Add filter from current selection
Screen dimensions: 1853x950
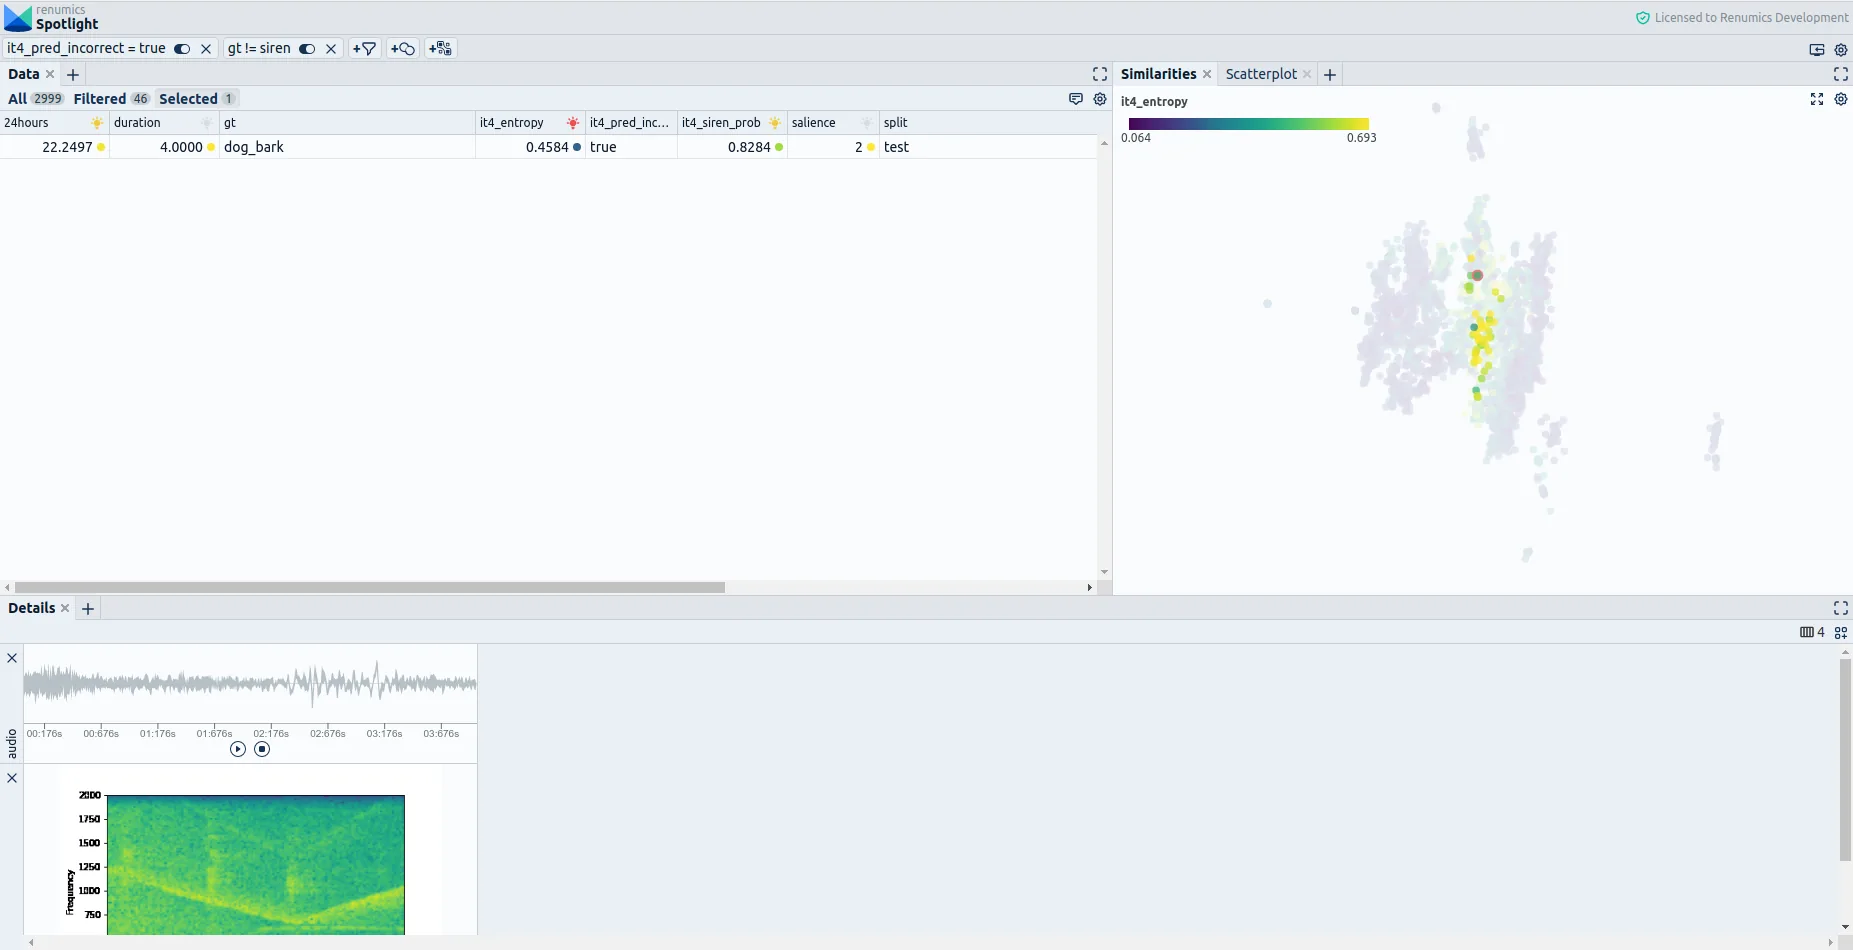[403, 48]
